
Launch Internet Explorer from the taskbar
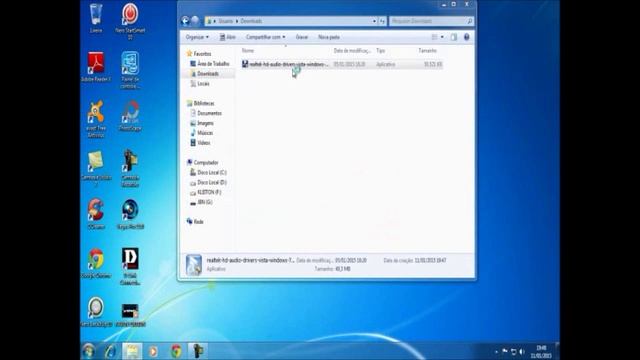pos(110,351)
